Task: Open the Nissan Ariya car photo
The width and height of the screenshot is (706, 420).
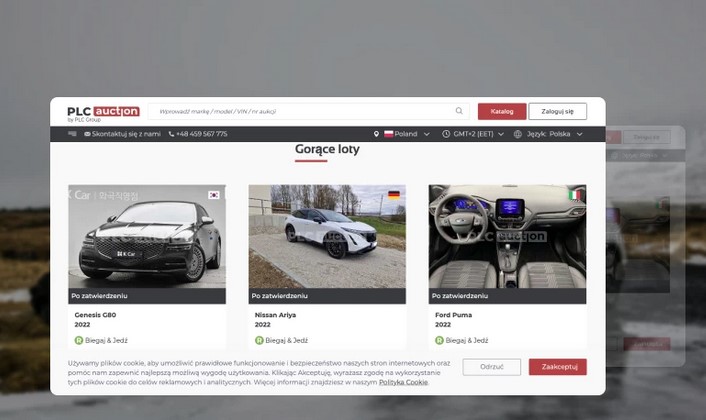Action: pos(327,236)
